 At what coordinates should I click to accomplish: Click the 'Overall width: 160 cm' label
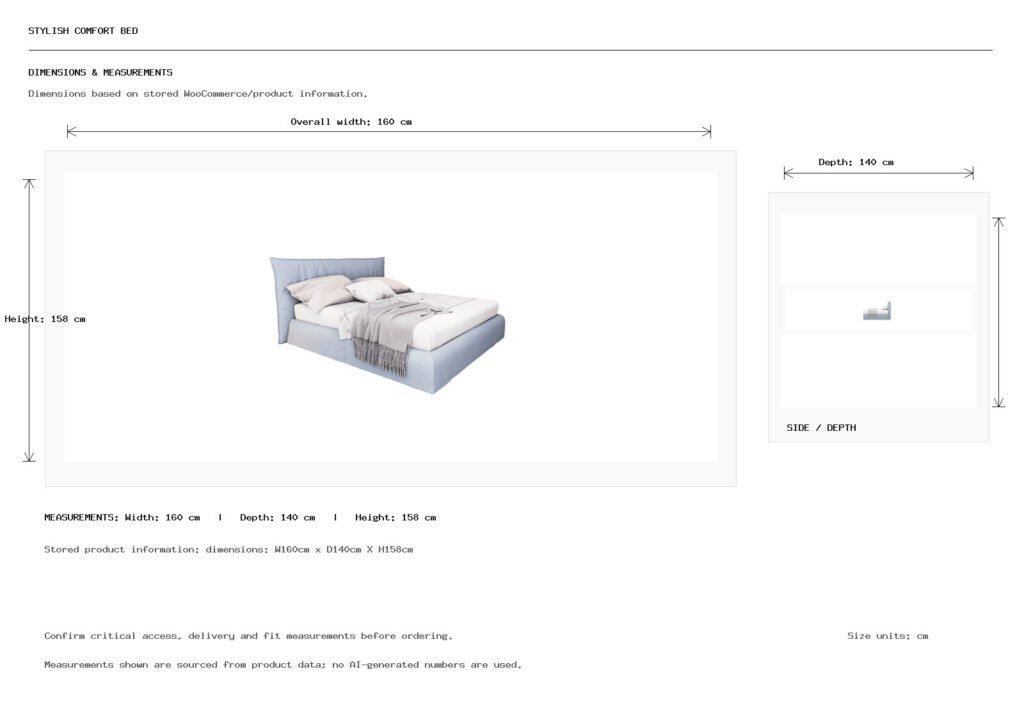click(351, 121)
